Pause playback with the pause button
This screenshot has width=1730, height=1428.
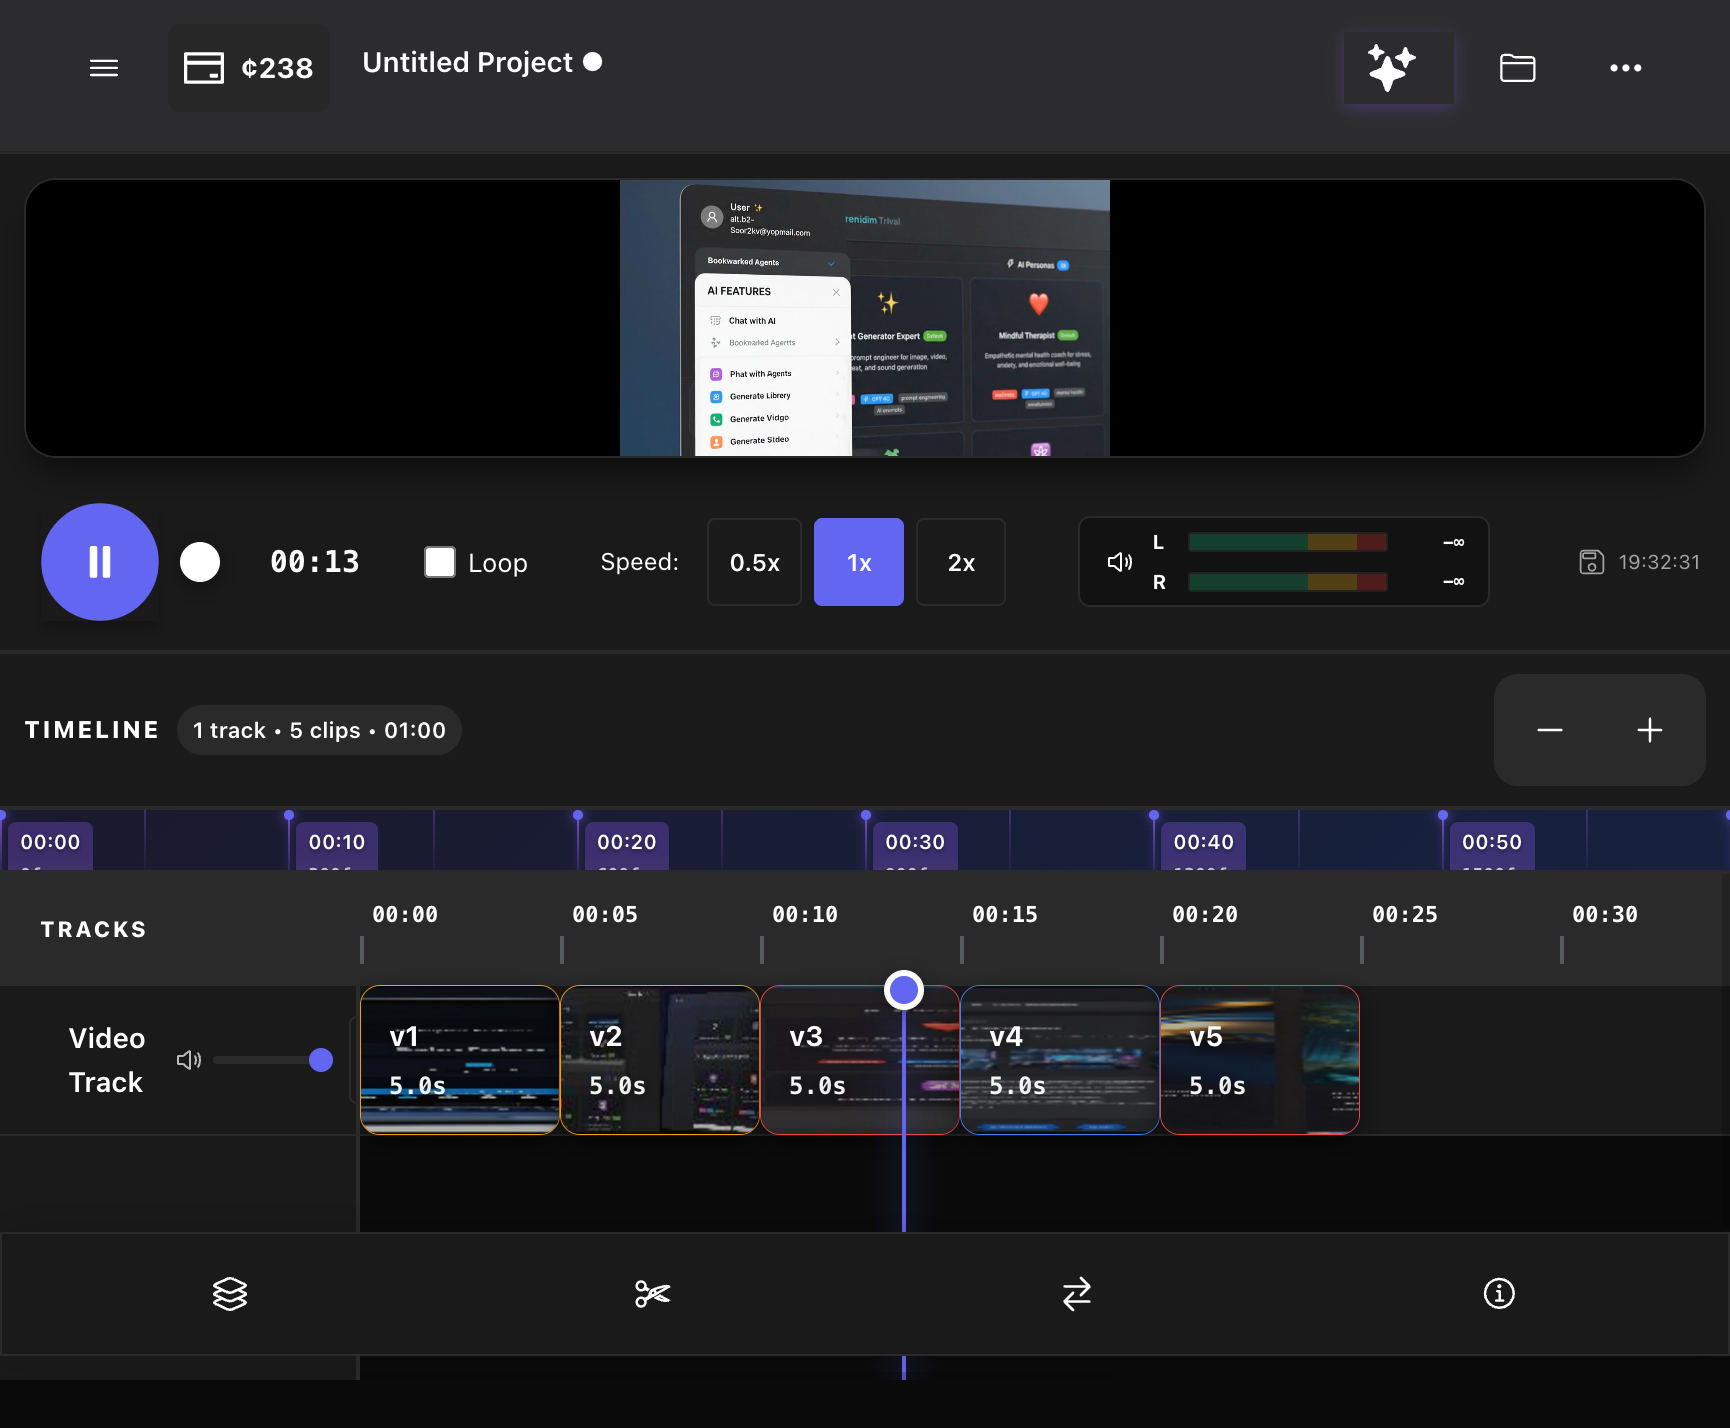pos(99,562)
